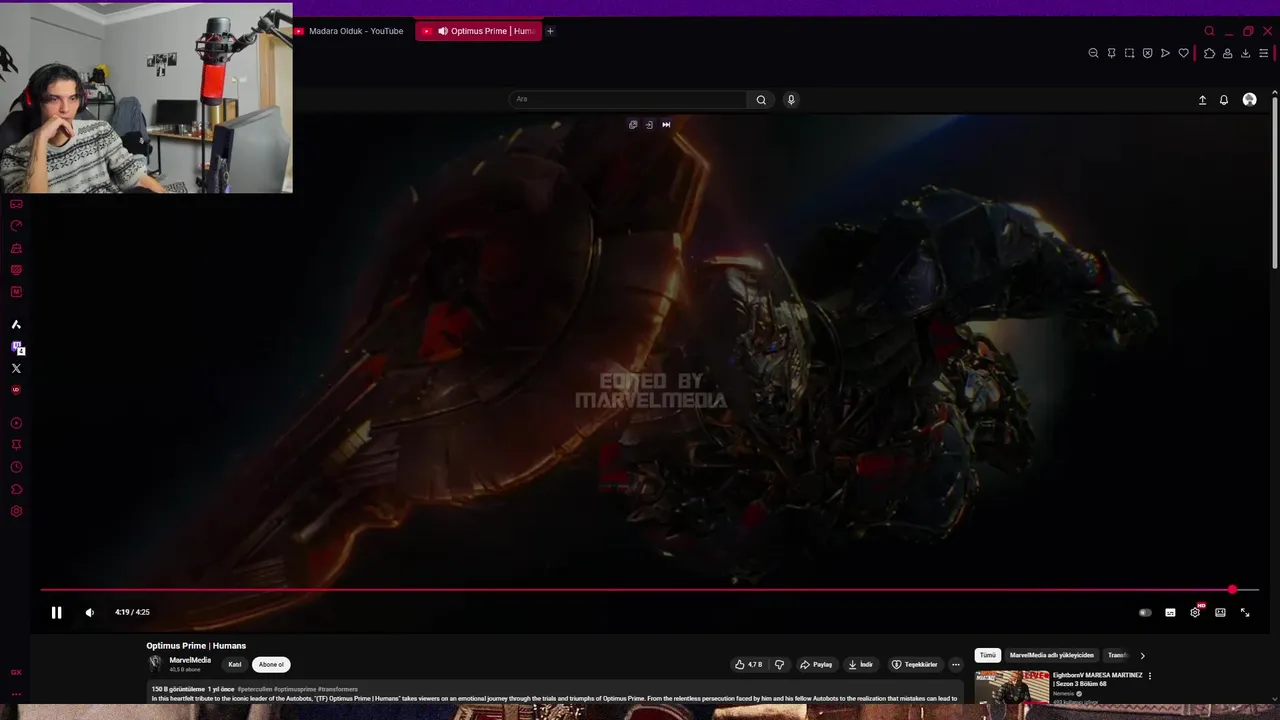Start voice search with the microphone icon
This screenshot has width=1280, height=720.
pos(791,99)
